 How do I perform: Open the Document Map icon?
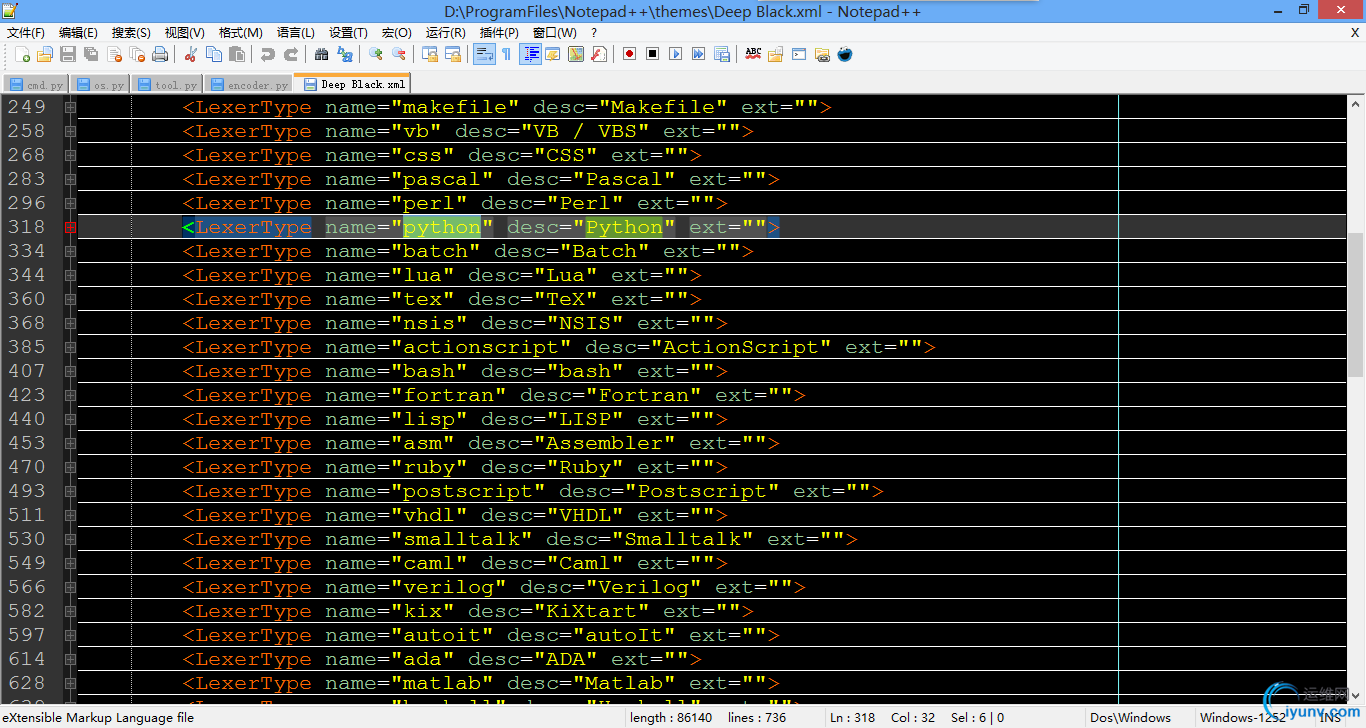click(576, 54)
